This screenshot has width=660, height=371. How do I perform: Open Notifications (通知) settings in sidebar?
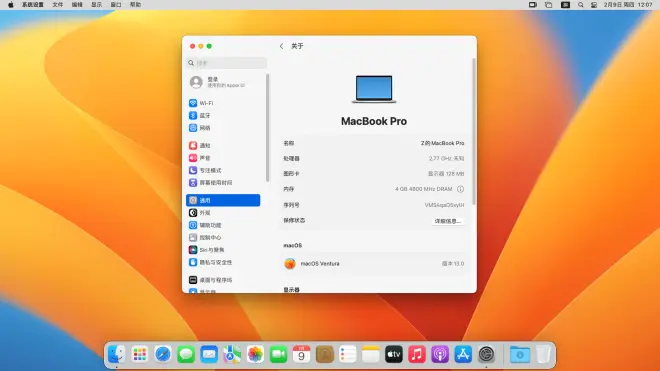(x=223, y=145)
